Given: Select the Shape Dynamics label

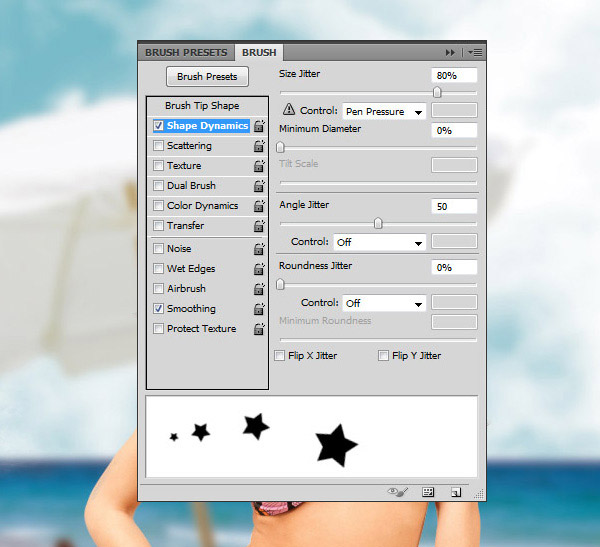Looking at the screenshot, I should [207, 126].
